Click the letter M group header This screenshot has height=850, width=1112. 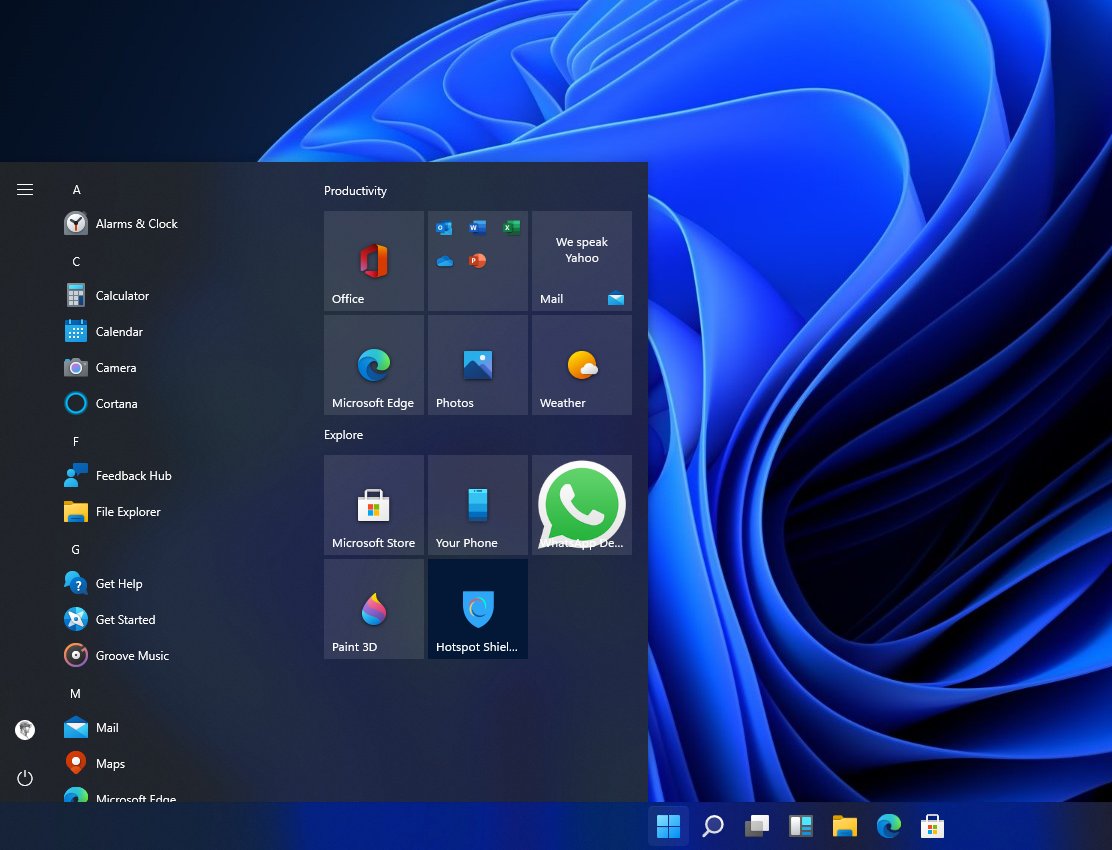coord(76,694)
